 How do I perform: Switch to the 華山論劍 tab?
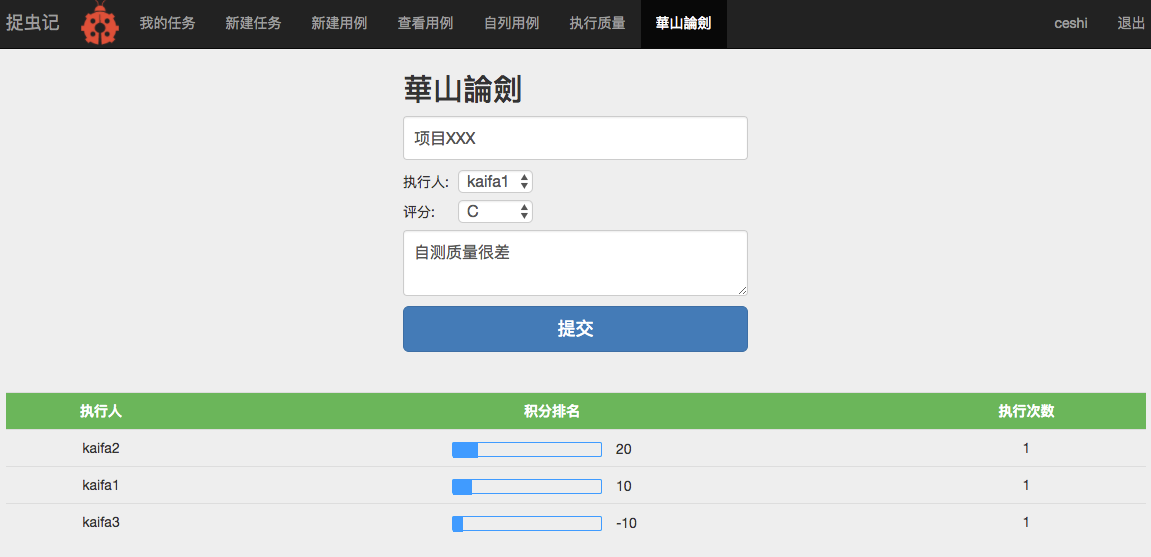click(x=683, y=23)
